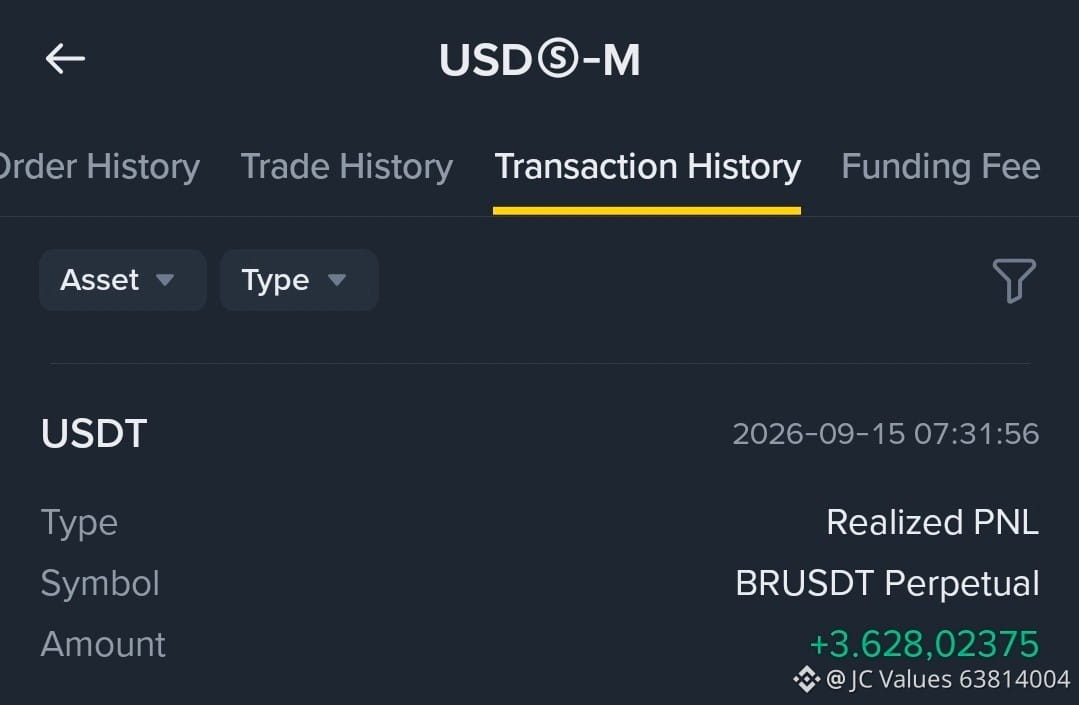Expand the Type dropdown arrow
The image size is (1079, 705).
(336, 280)
